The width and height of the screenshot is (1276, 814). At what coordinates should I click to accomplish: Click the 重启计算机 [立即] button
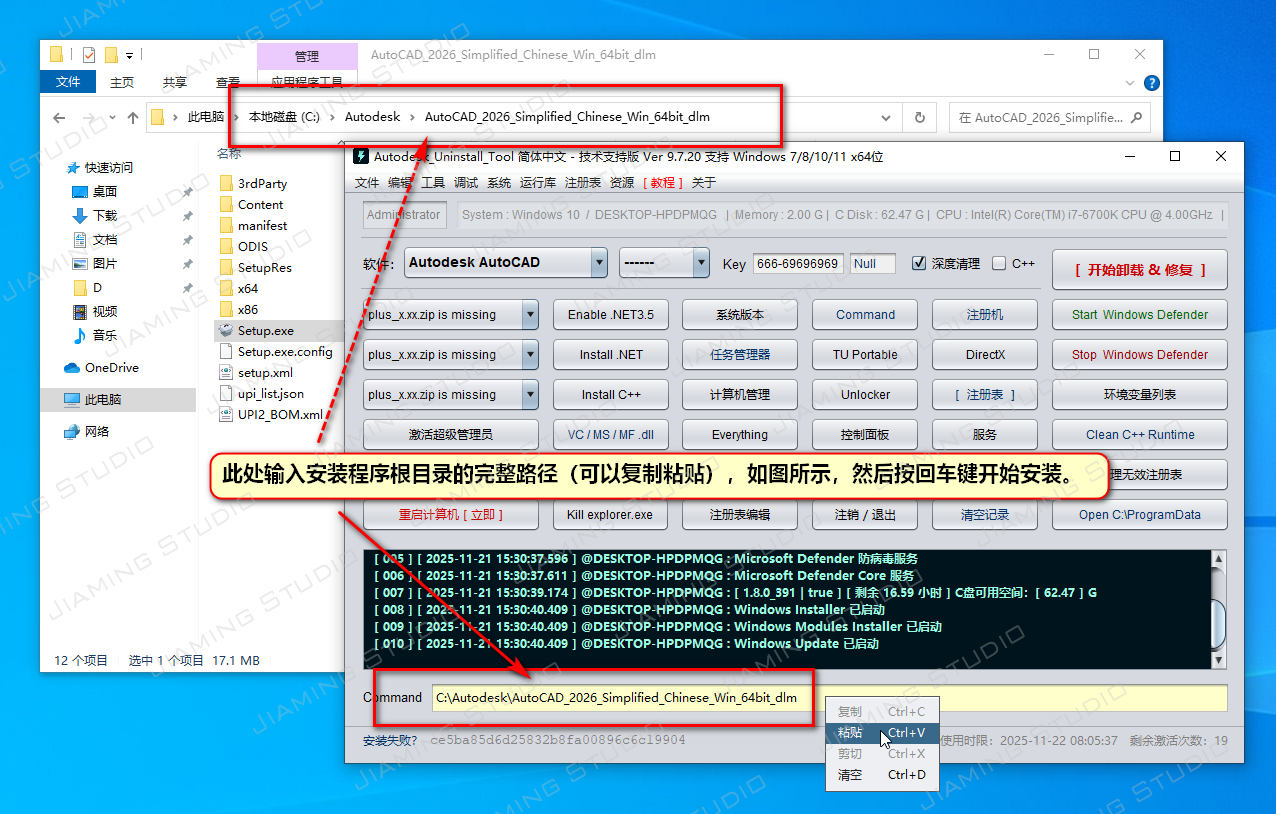pos(450,514)
